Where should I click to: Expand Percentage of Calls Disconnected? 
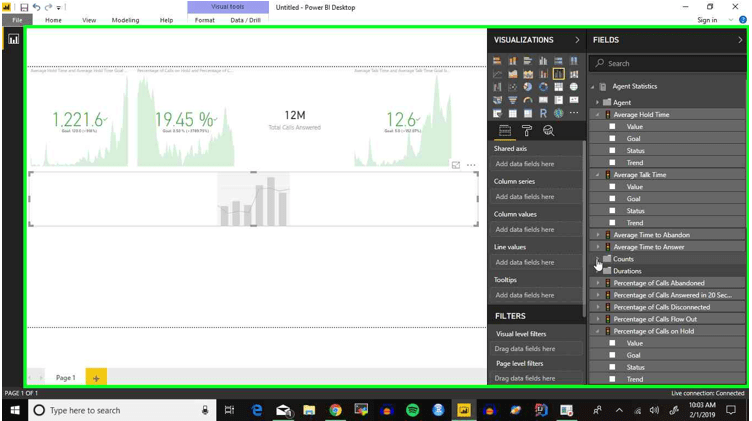(x=598, y=307)
